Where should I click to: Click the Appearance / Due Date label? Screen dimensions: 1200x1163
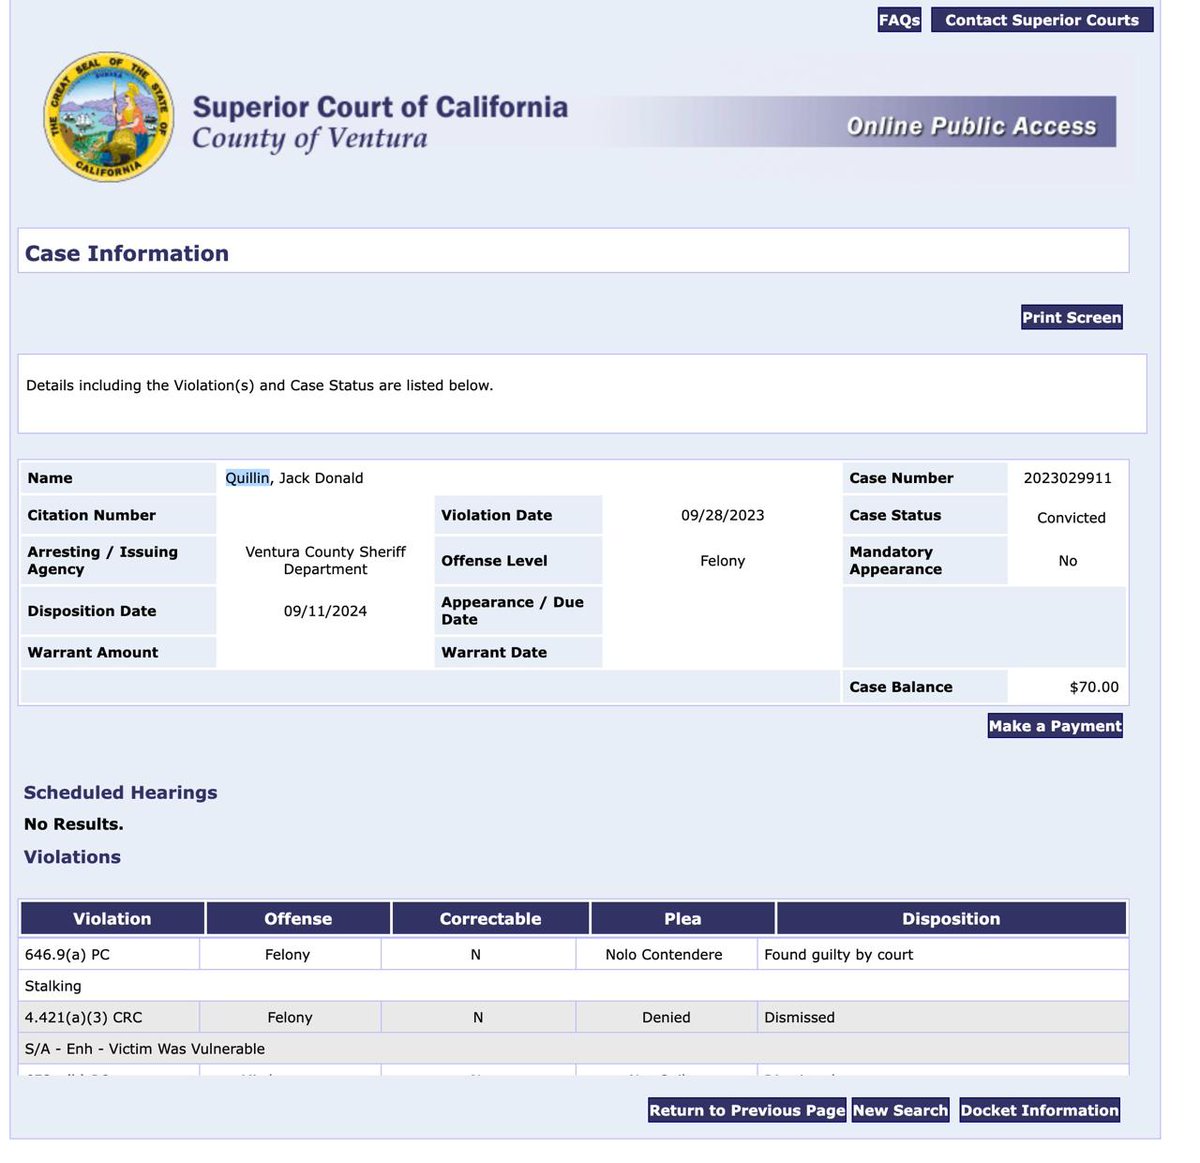(x=512, y=611)
